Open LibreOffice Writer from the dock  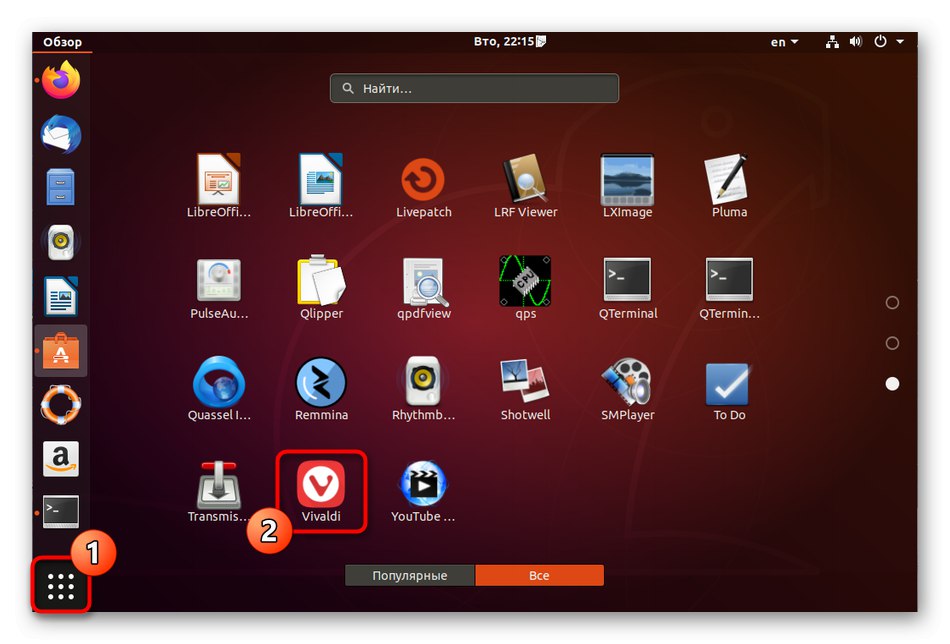61,296
